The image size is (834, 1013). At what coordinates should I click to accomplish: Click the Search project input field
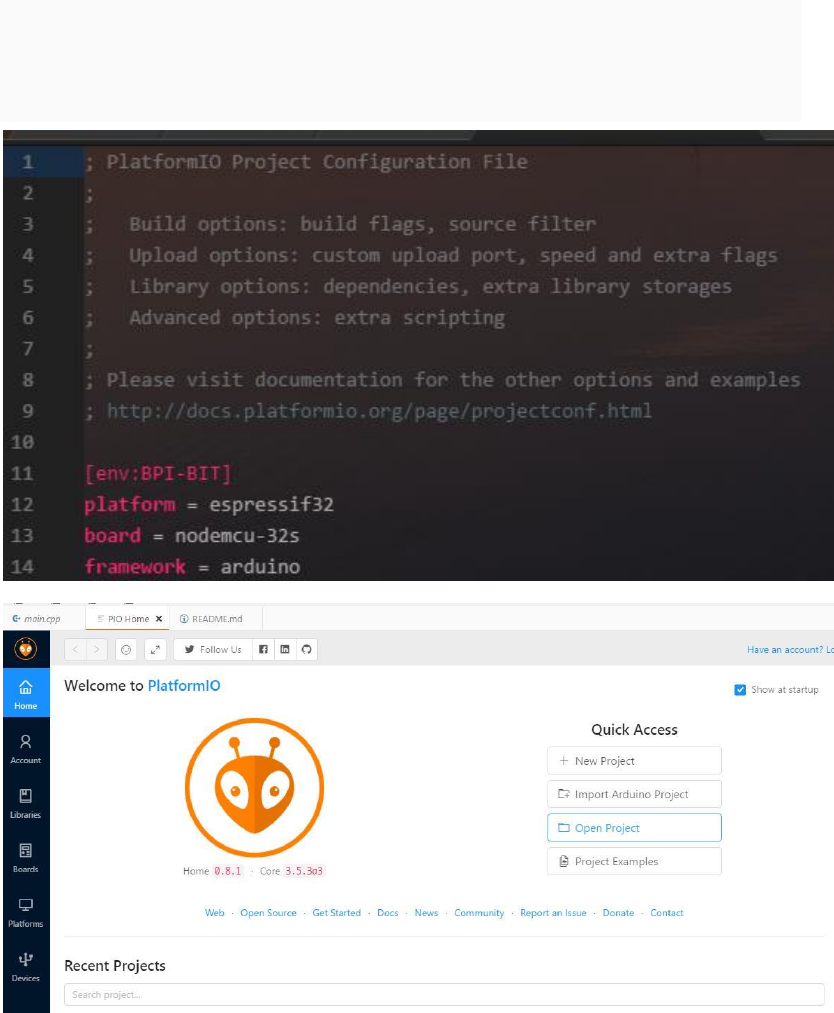pyautogui.click(x=444, y=994)
